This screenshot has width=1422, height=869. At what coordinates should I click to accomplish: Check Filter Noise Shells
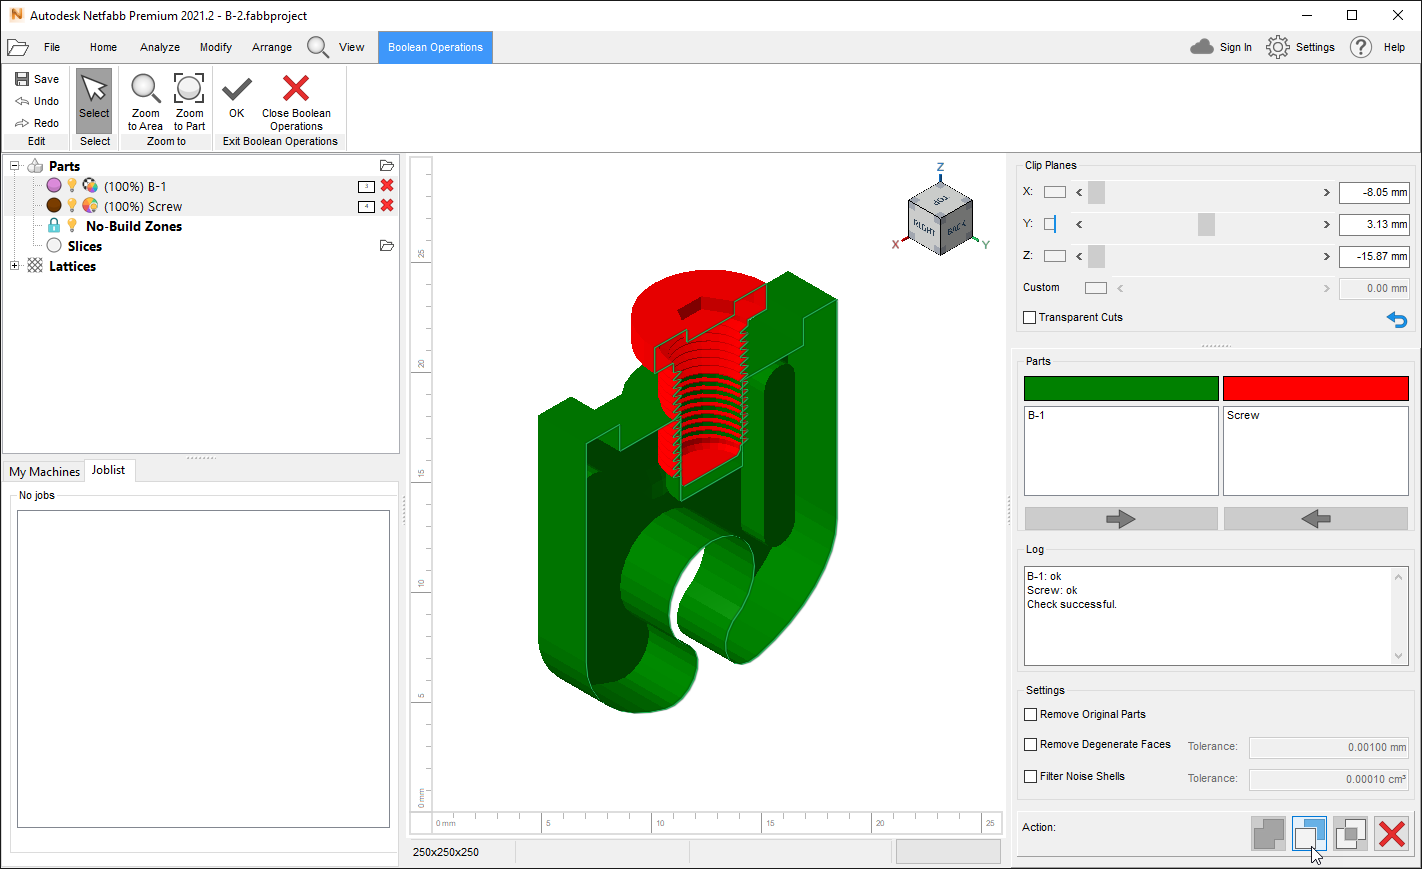pyautogui.click(x=1030, y=776)
